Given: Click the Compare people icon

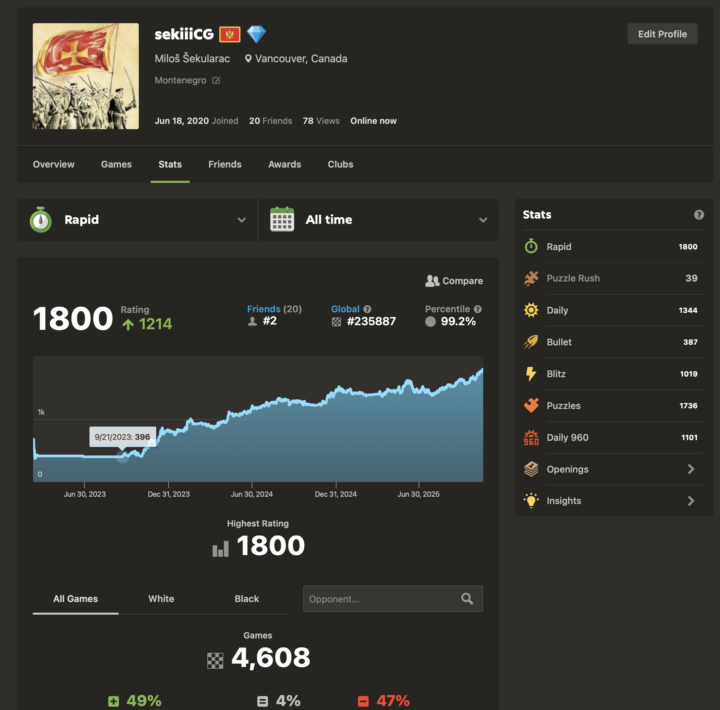Looking at the screenshot, I should 432,281.
